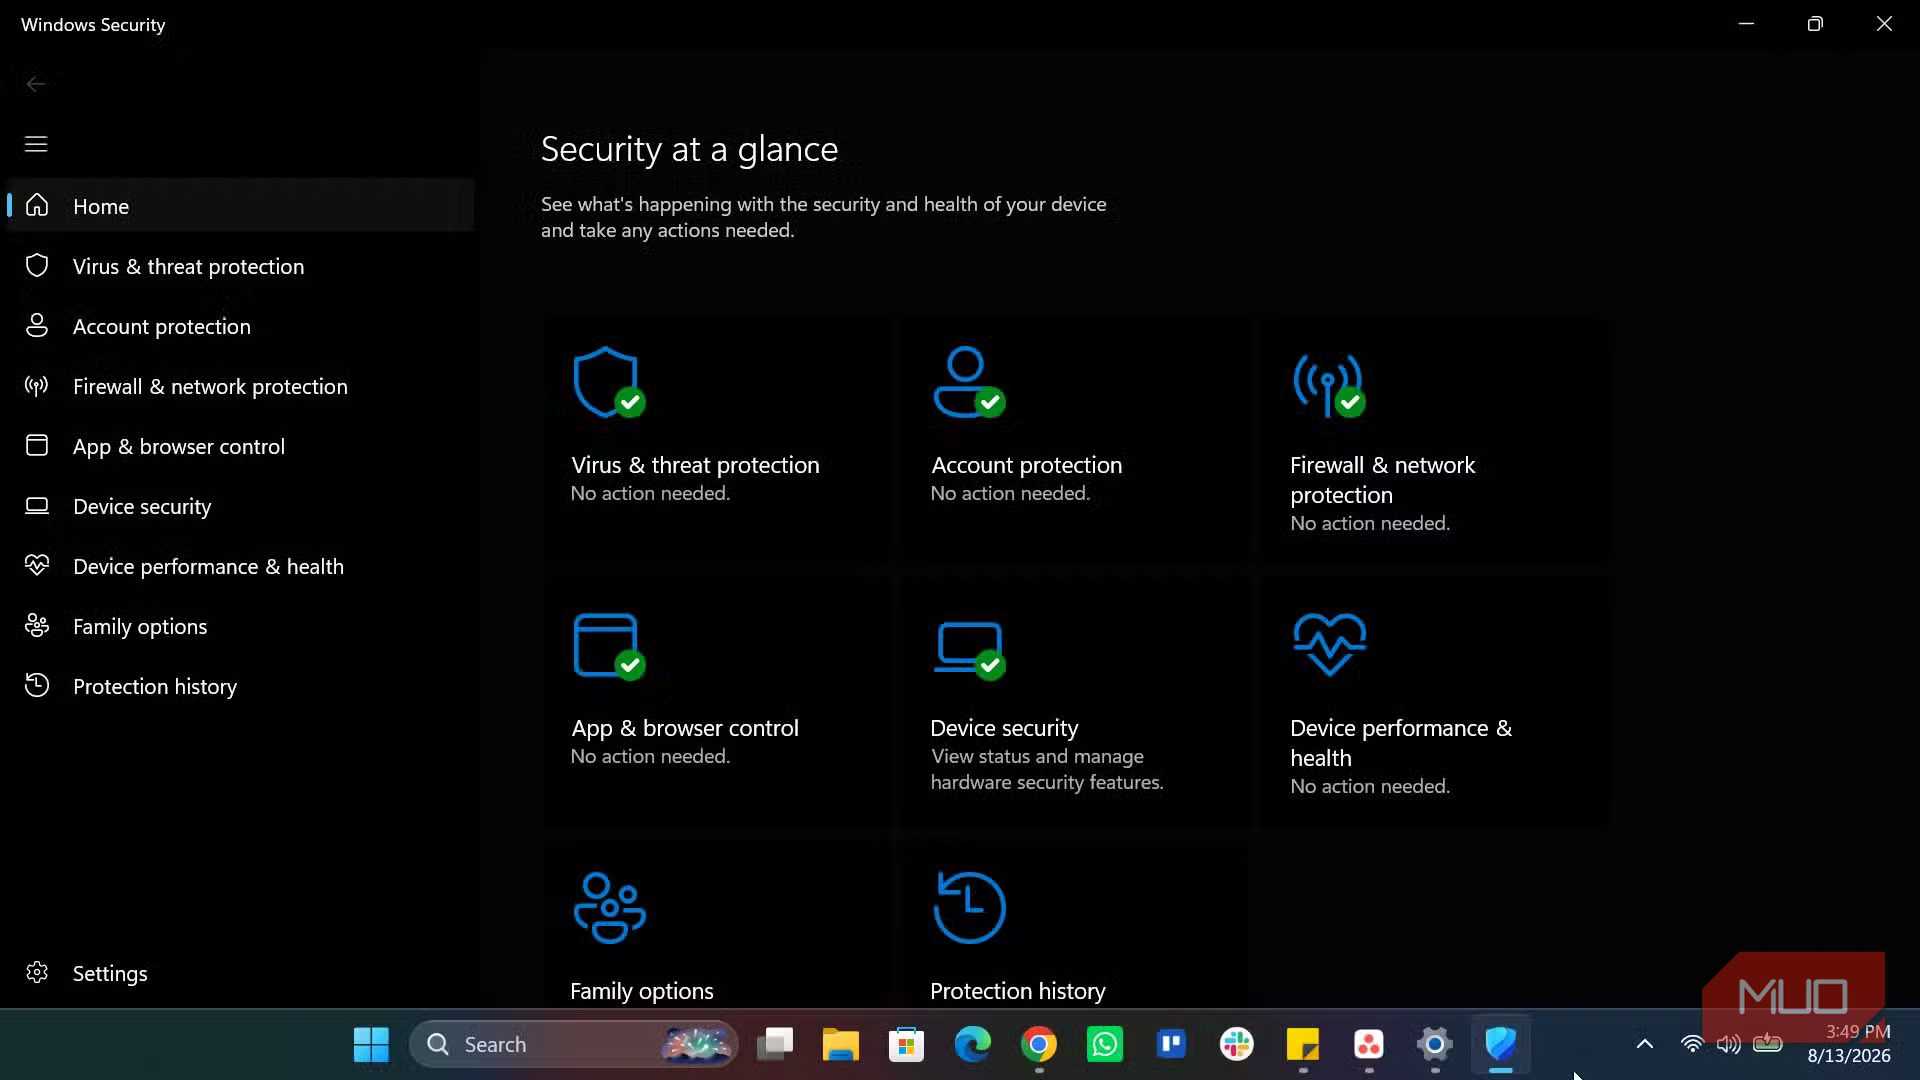Click the clock icon on Protection history card
The height and width of the screenshot is (1080, 1920).
[x=969, y=908]
